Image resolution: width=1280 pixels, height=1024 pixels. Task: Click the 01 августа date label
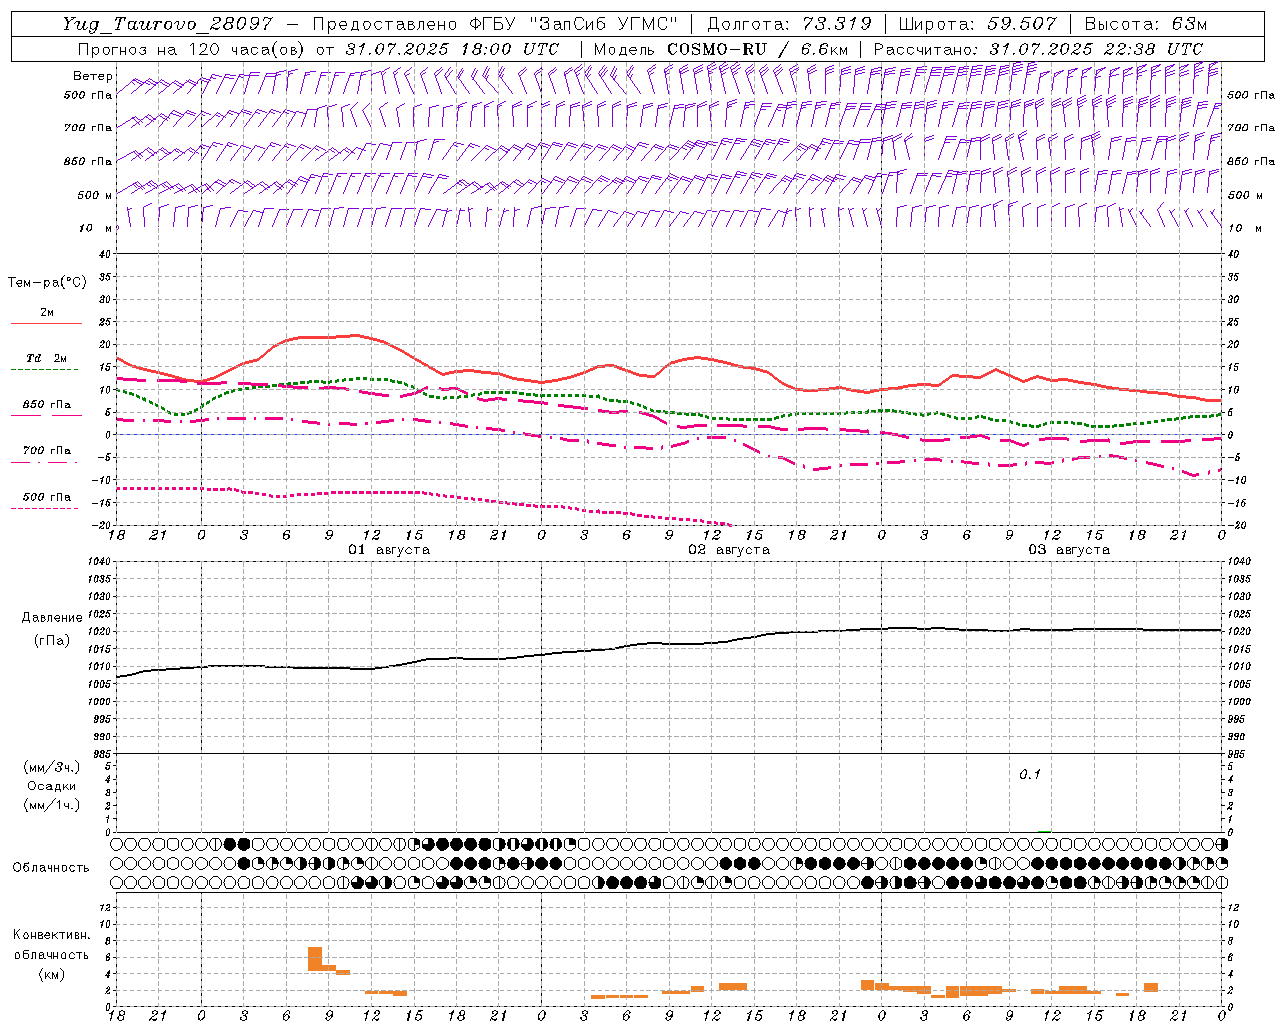(389, 550)
